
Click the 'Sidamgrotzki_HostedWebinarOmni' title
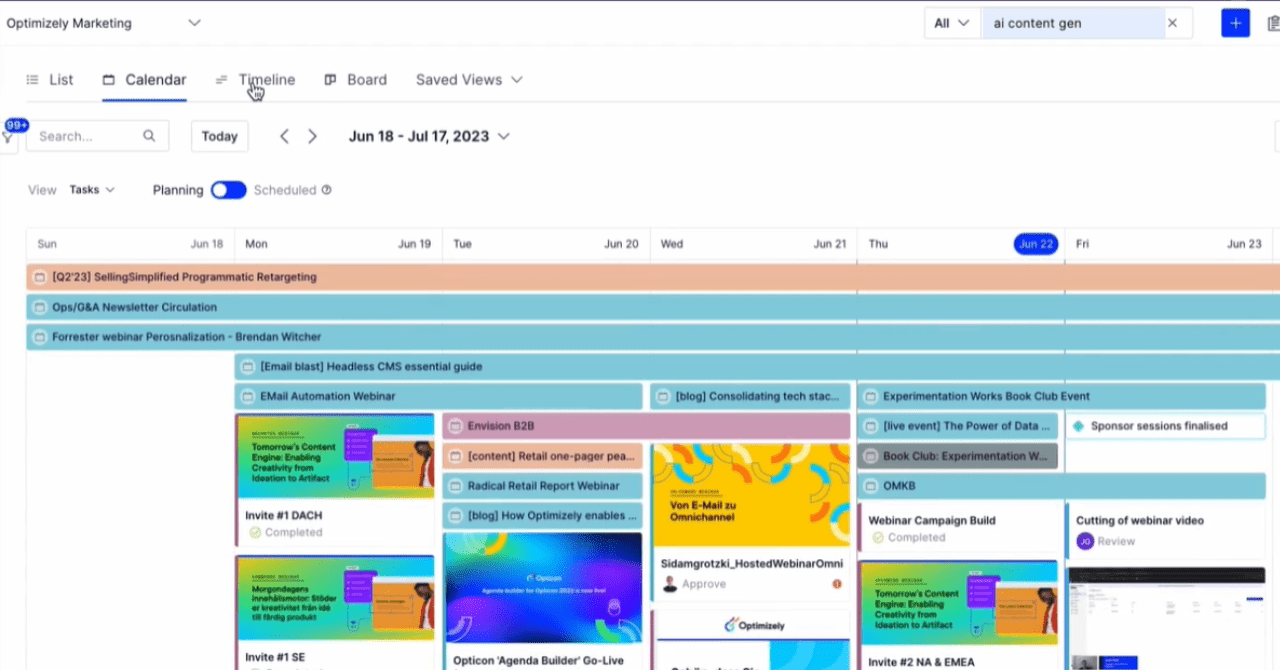751,564
